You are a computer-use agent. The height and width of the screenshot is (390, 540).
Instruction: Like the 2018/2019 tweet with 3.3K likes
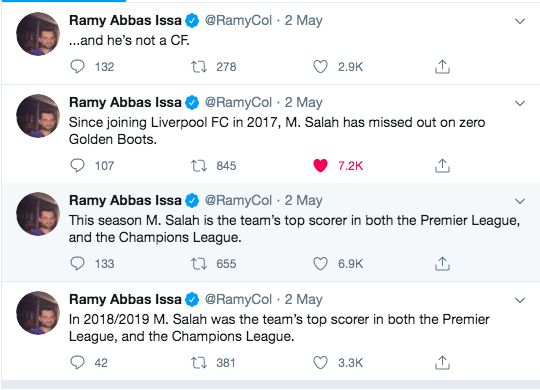click(x=320, y=363)
